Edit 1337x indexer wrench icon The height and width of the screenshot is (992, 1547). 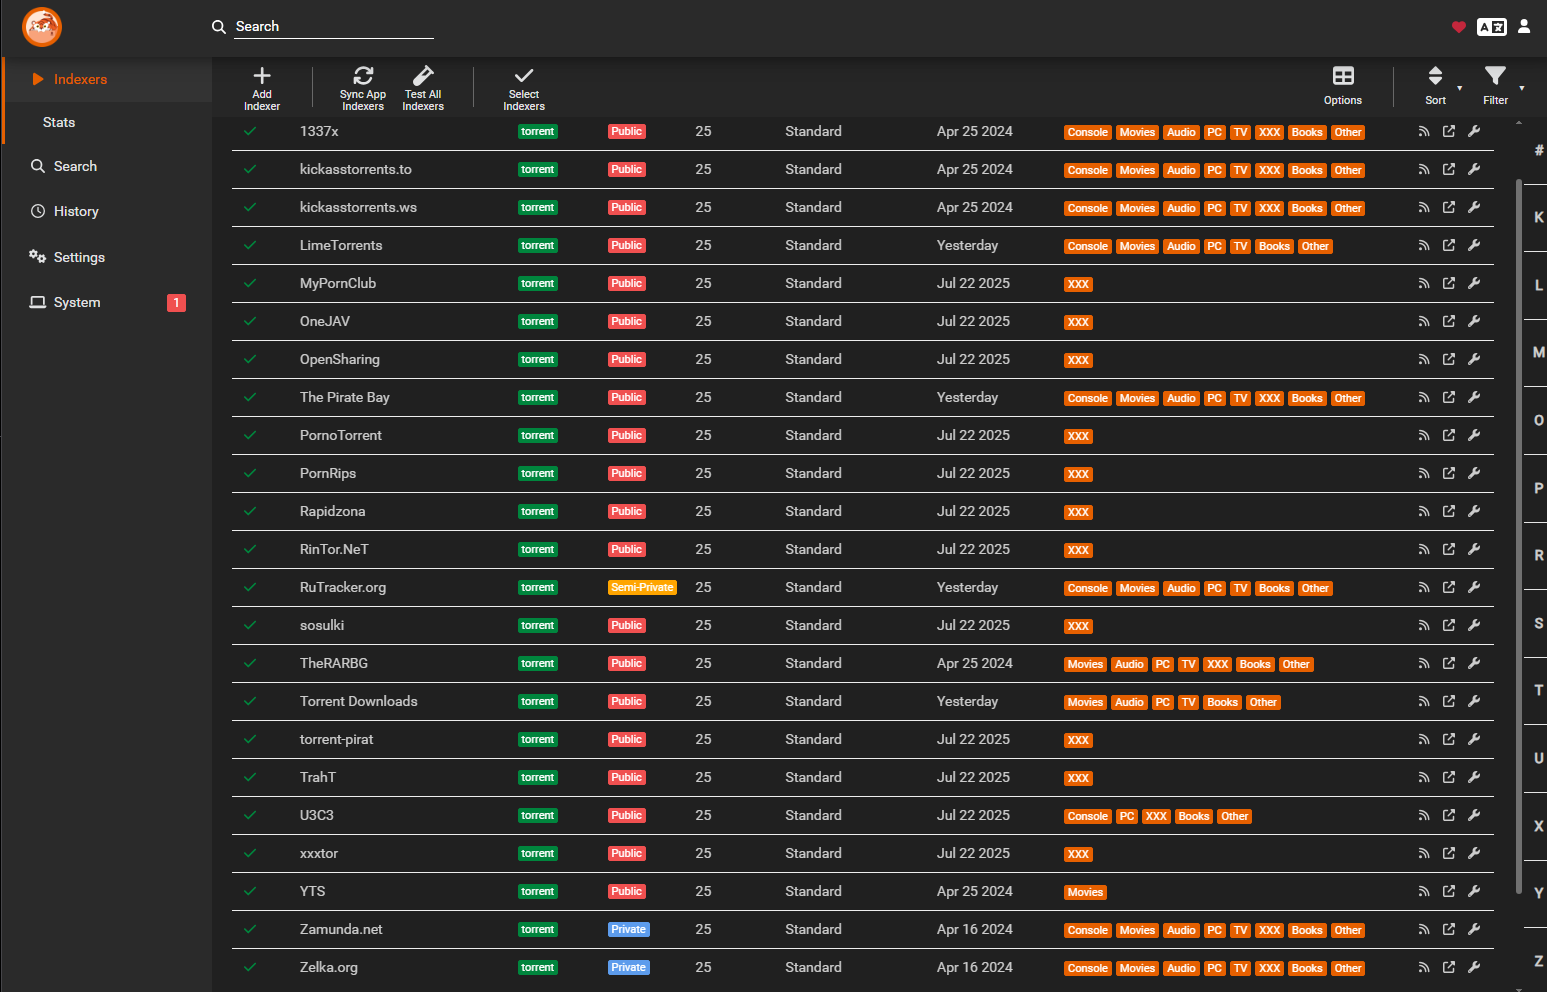pyautogui.click(x=1474, y=131)
